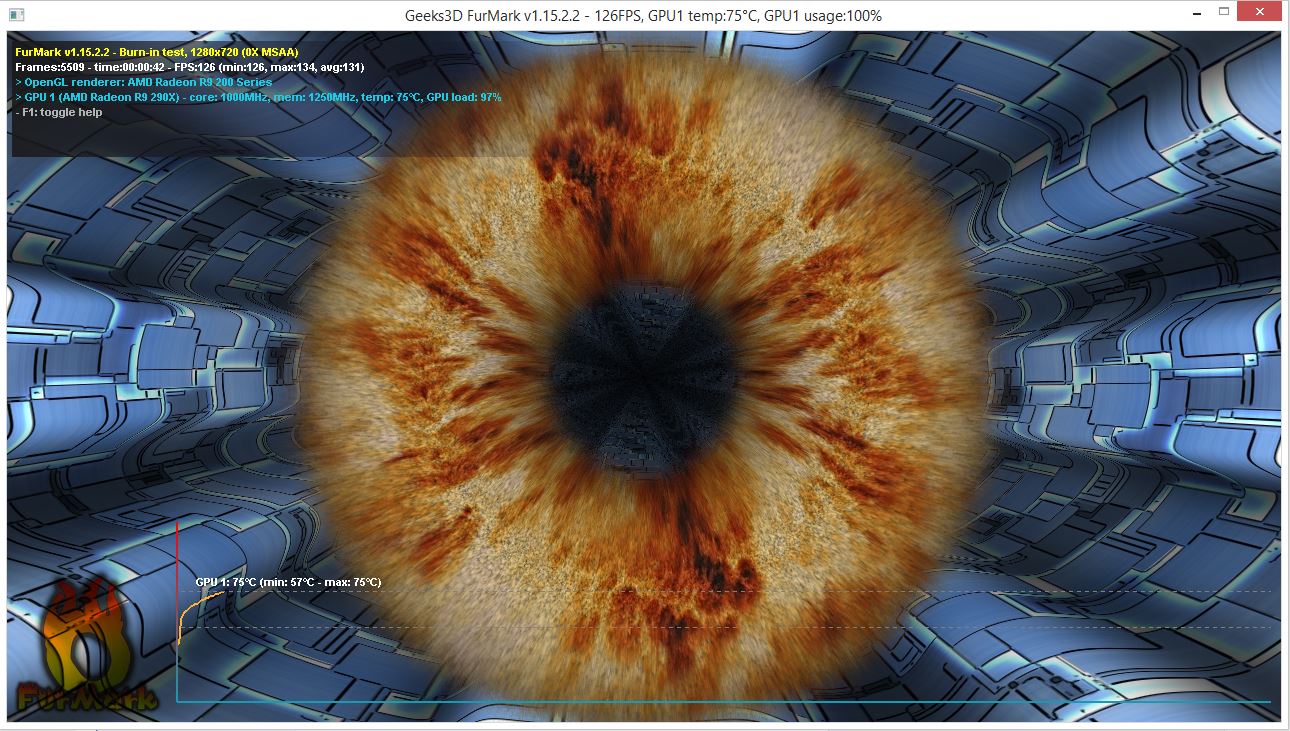
Task: Click the 'GPU 1 (AMD Radeon R9 290X)' info line
Action: click(x=258, y=97)
